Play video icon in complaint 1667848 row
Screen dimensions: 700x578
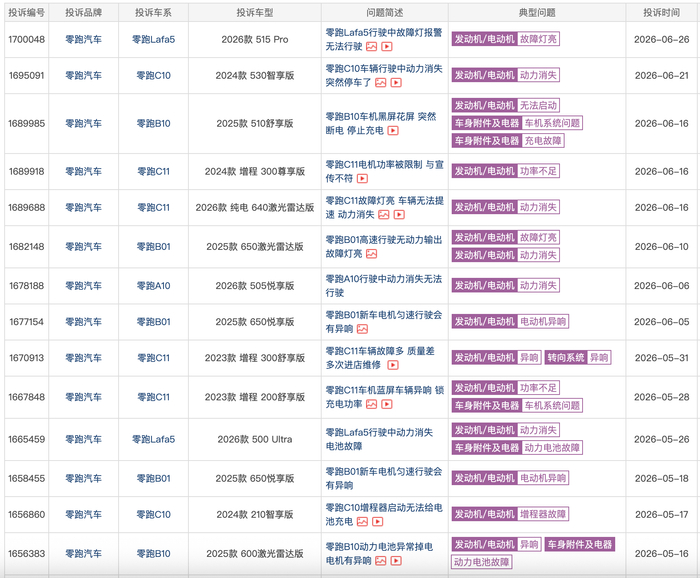[x=387, y=404]
